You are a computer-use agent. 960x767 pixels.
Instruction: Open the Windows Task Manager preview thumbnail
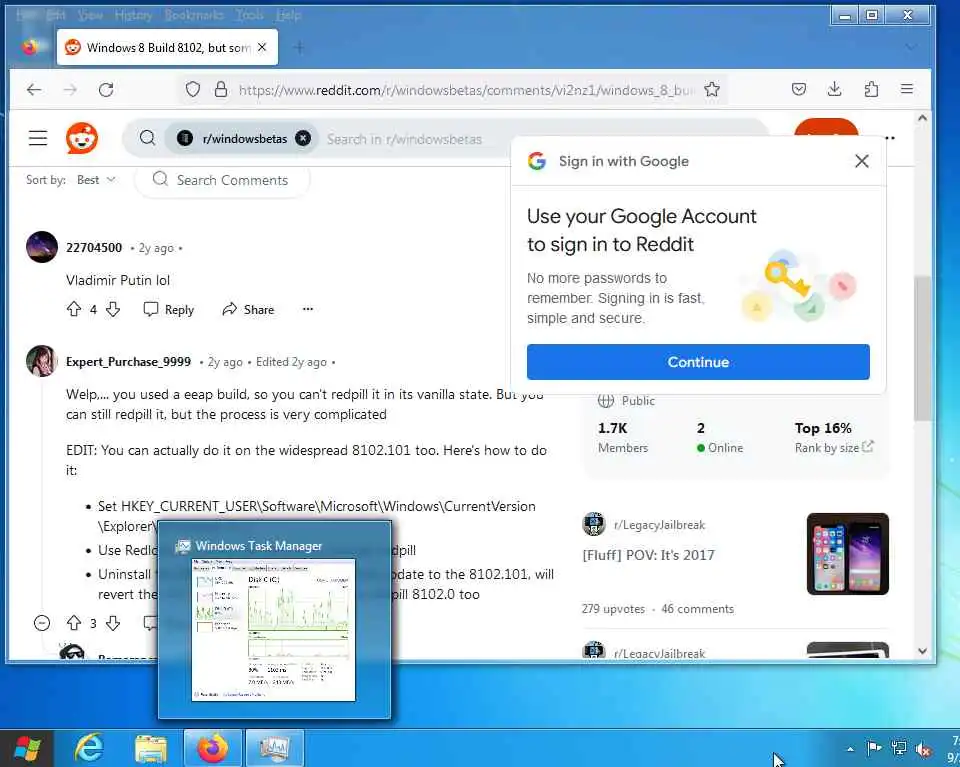[x=273, y=630]
